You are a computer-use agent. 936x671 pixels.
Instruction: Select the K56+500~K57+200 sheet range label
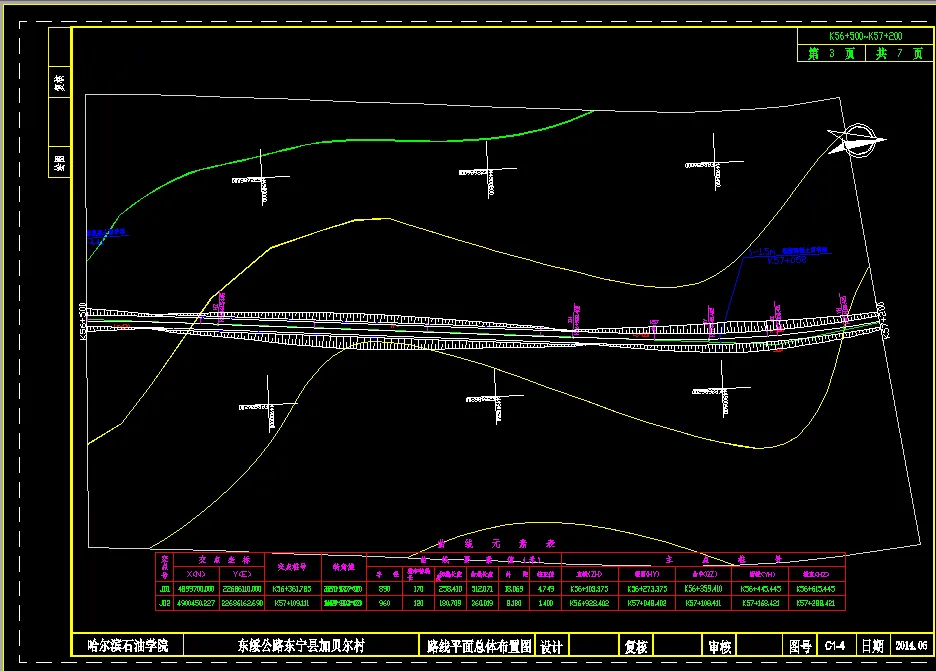pos(865,36)
